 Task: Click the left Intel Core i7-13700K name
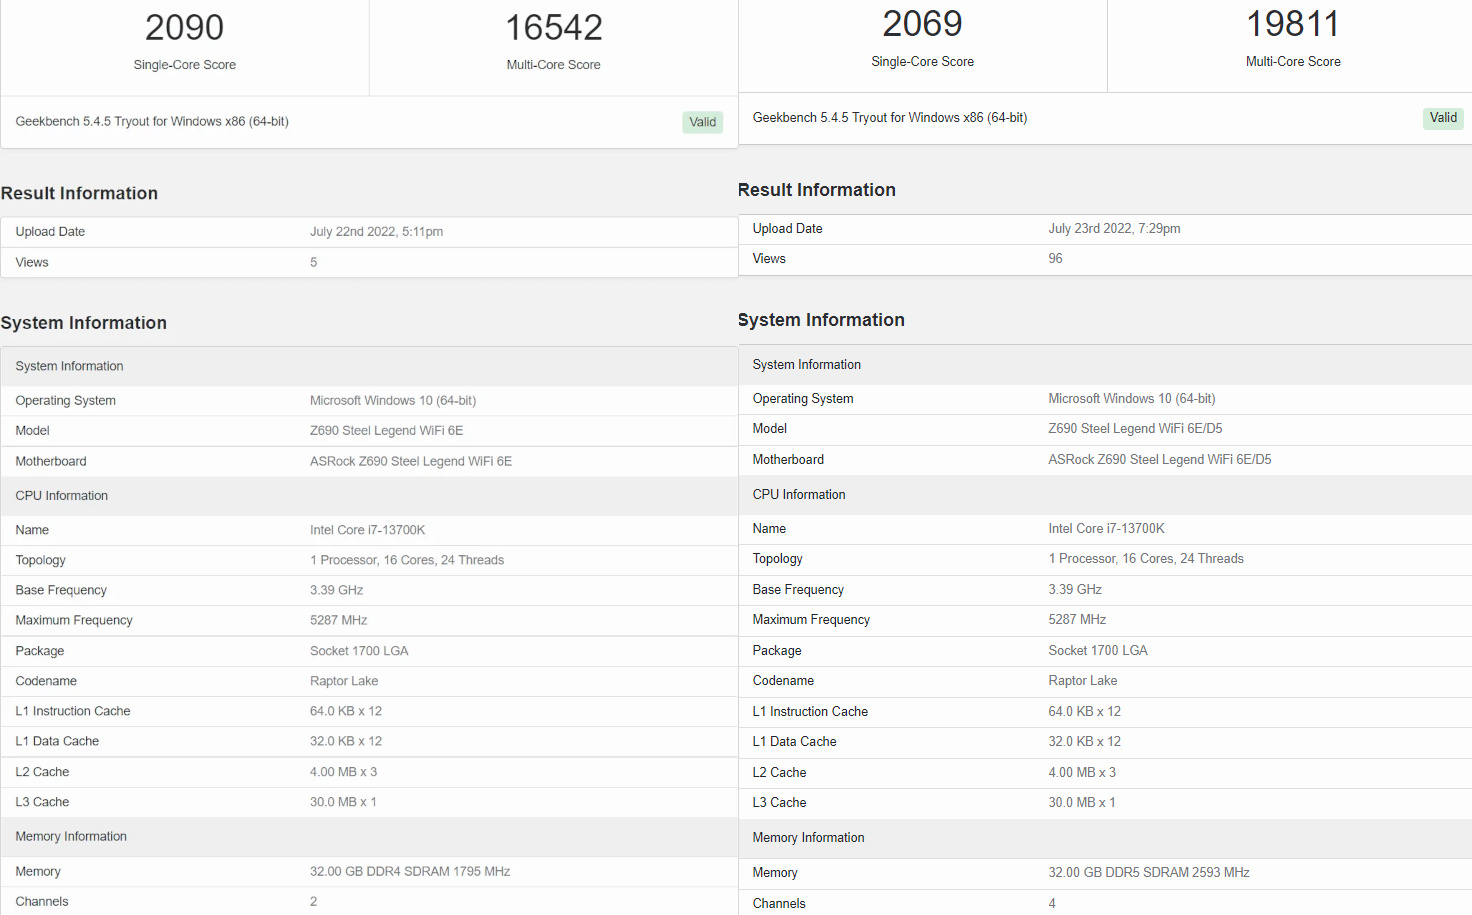[x=368, y=531]
